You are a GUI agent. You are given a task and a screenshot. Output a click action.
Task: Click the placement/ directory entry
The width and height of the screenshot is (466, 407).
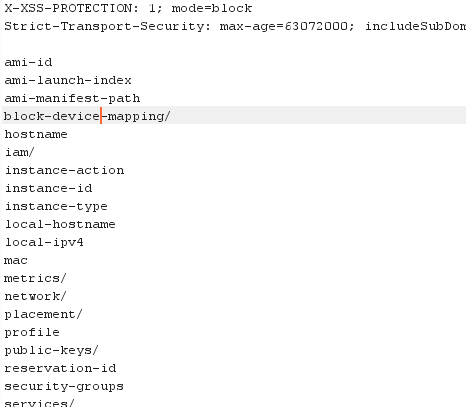pyautogui.click(x=43, y=314)
